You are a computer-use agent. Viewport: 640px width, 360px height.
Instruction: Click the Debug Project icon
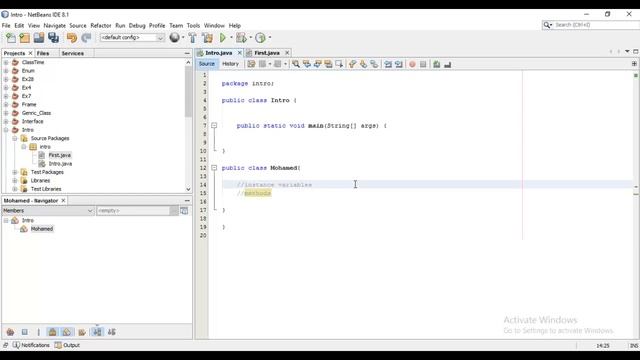[241, 38]
